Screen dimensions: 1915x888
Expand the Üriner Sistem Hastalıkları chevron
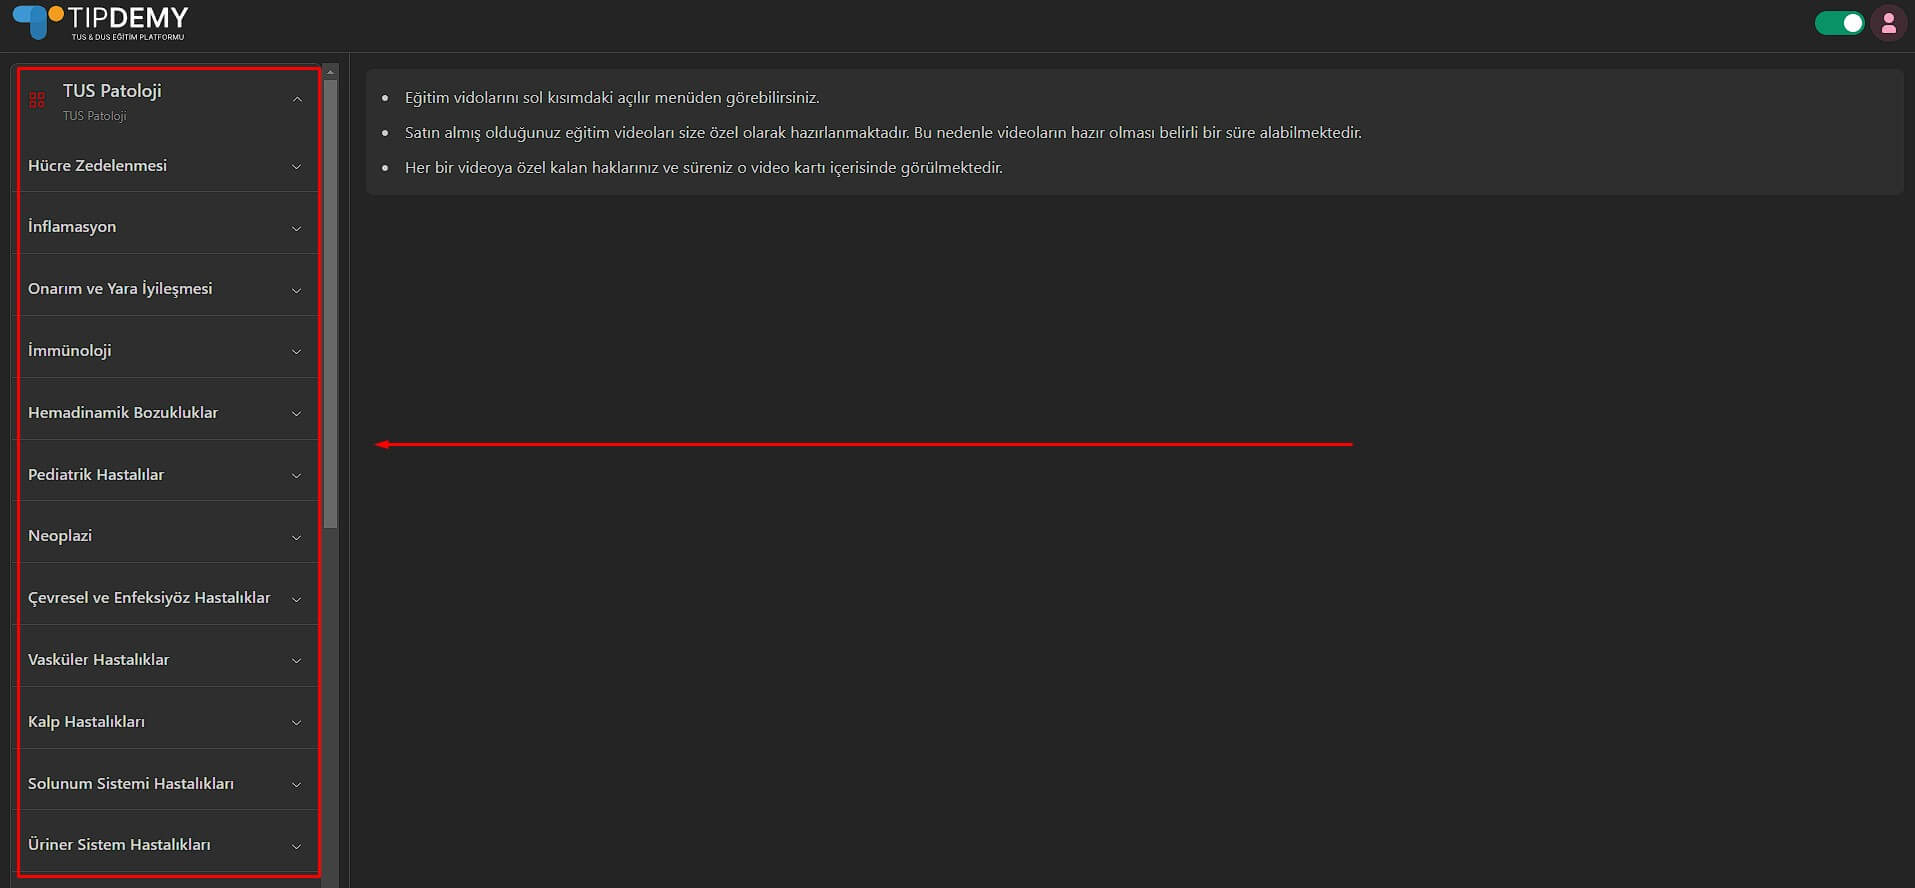coord(296,846)
